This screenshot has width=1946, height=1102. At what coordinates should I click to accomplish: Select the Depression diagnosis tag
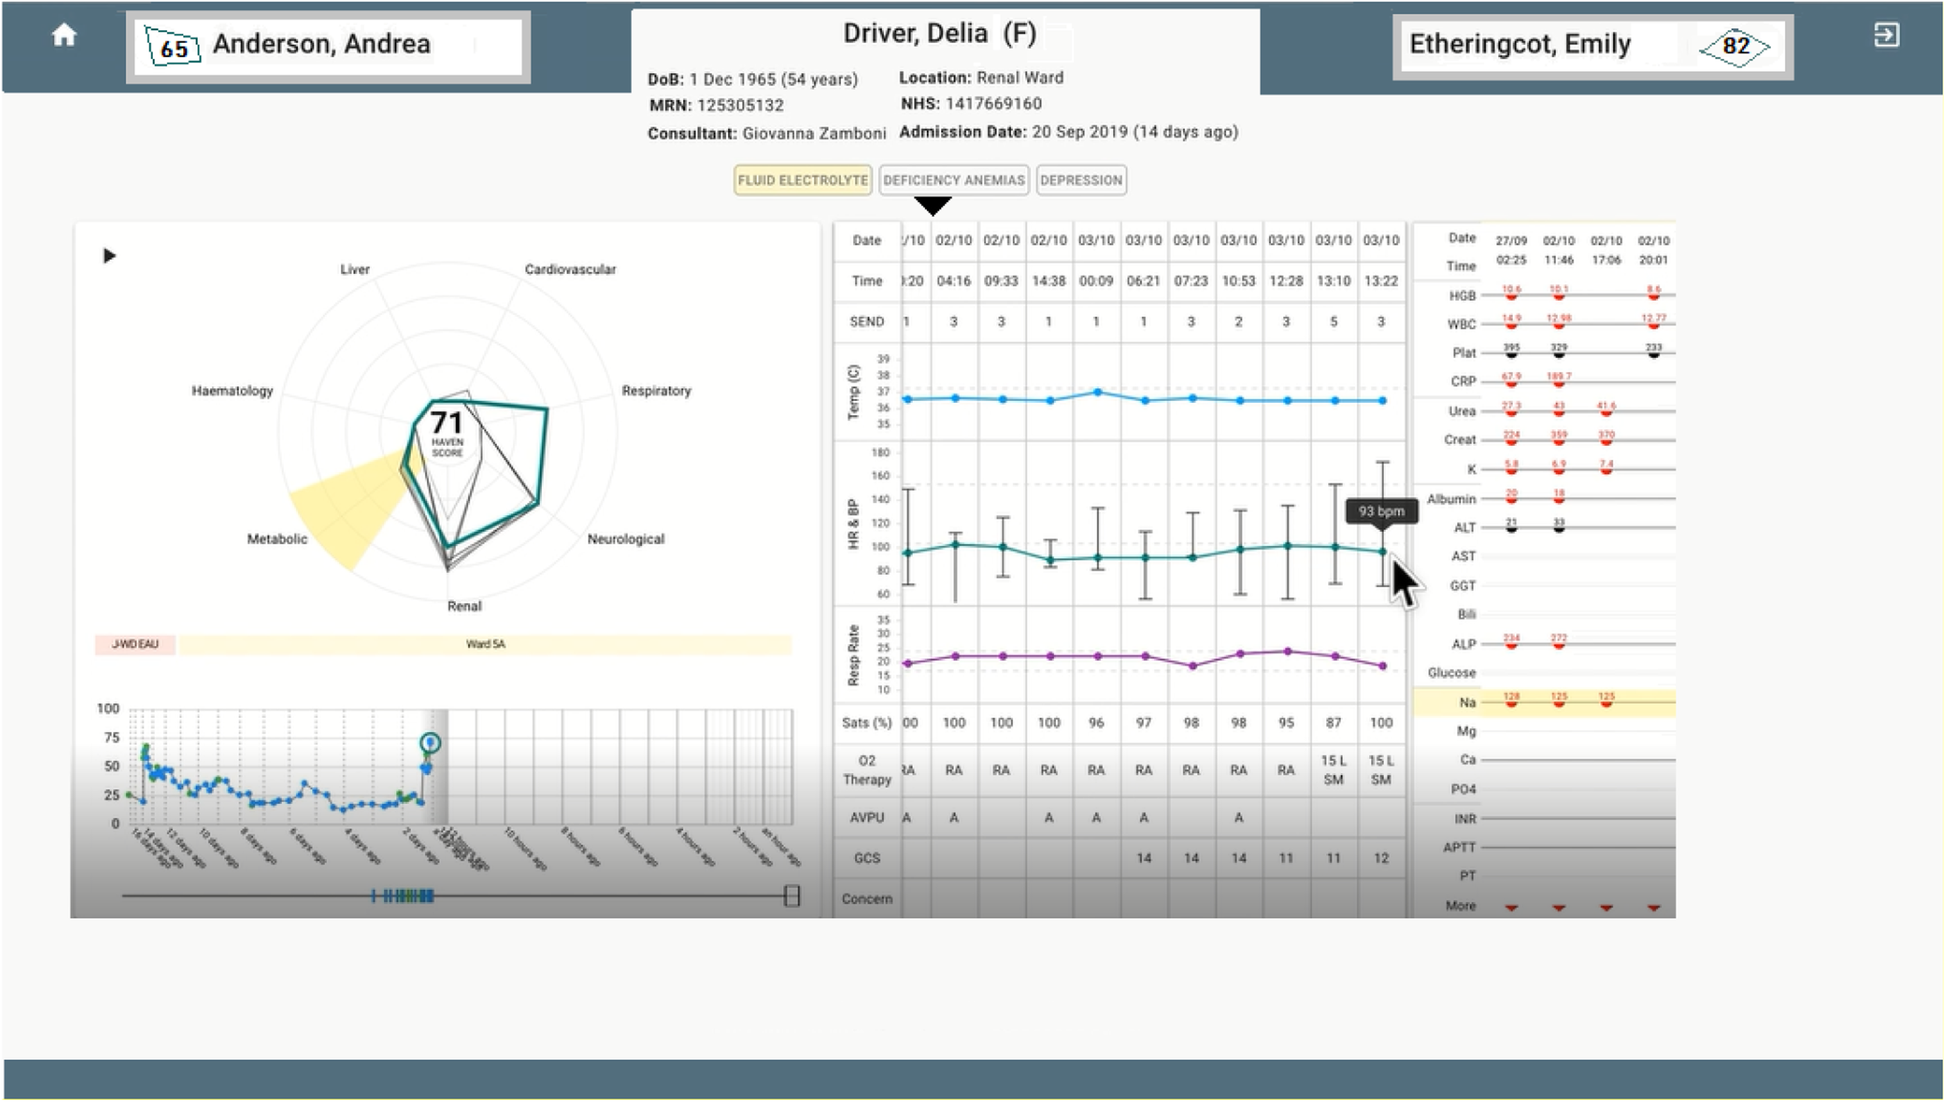pos(1081,180)
